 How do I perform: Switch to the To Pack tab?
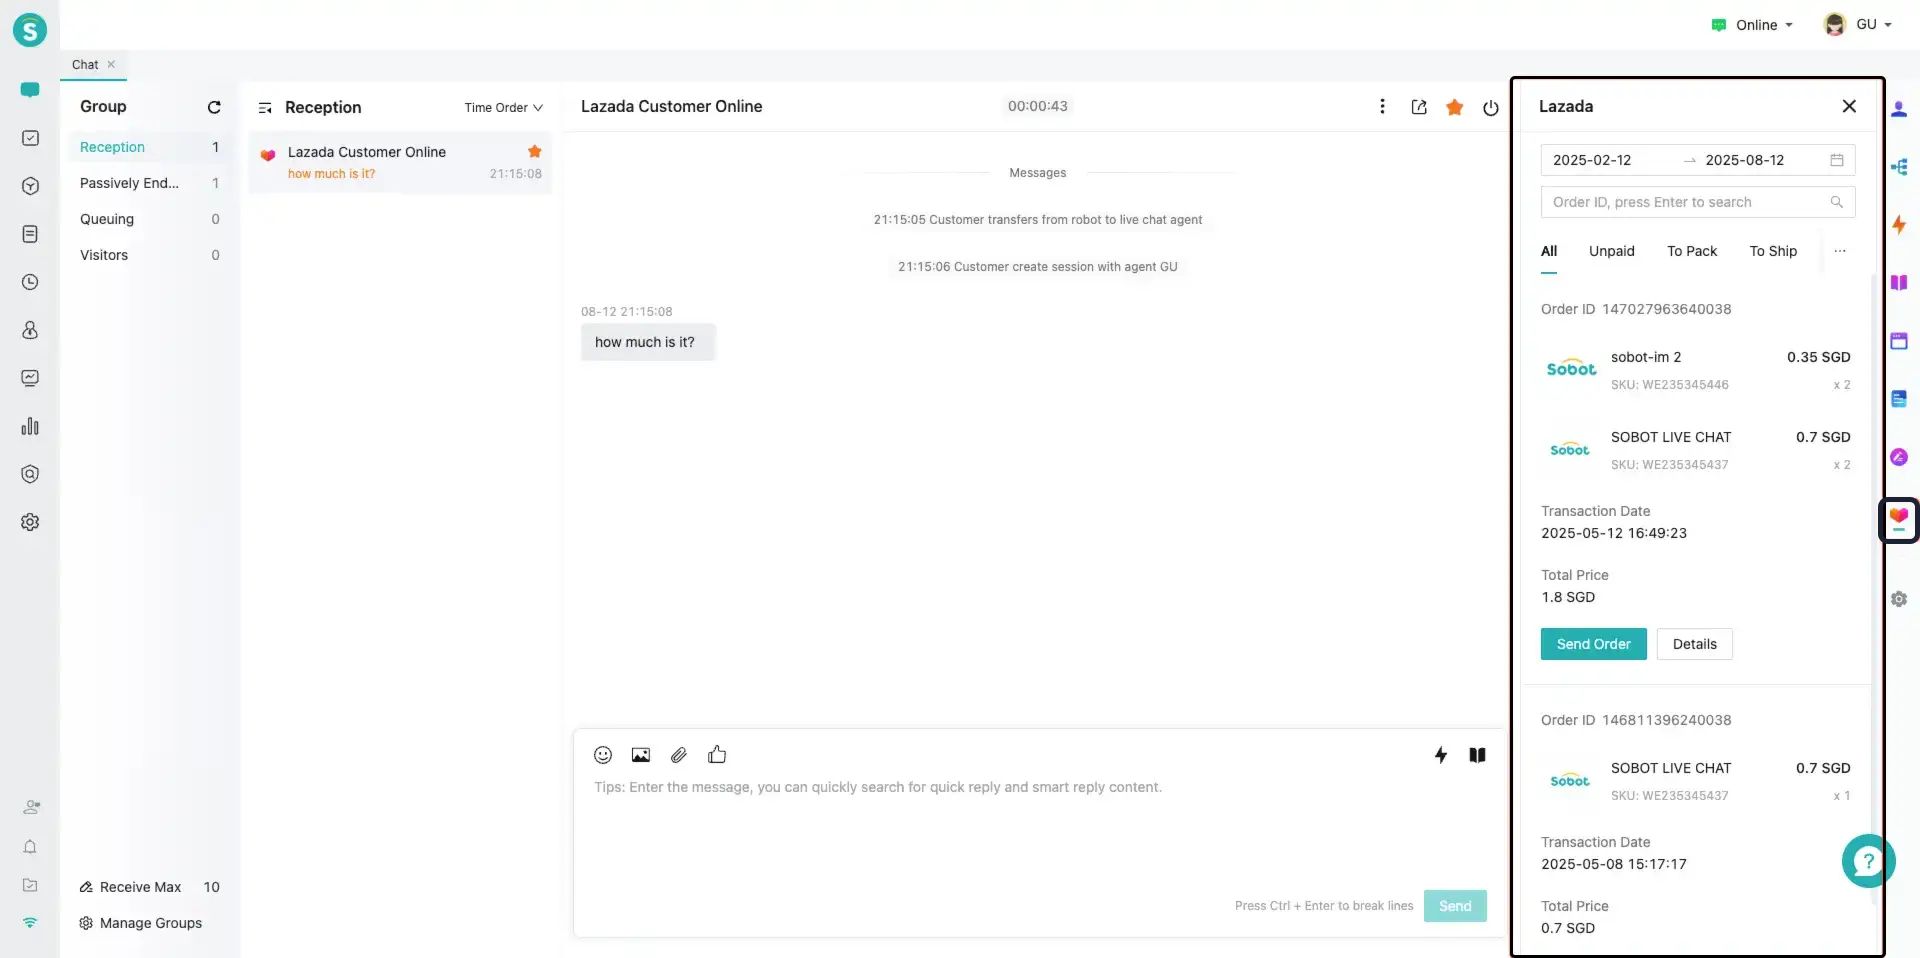[1692, 251]
